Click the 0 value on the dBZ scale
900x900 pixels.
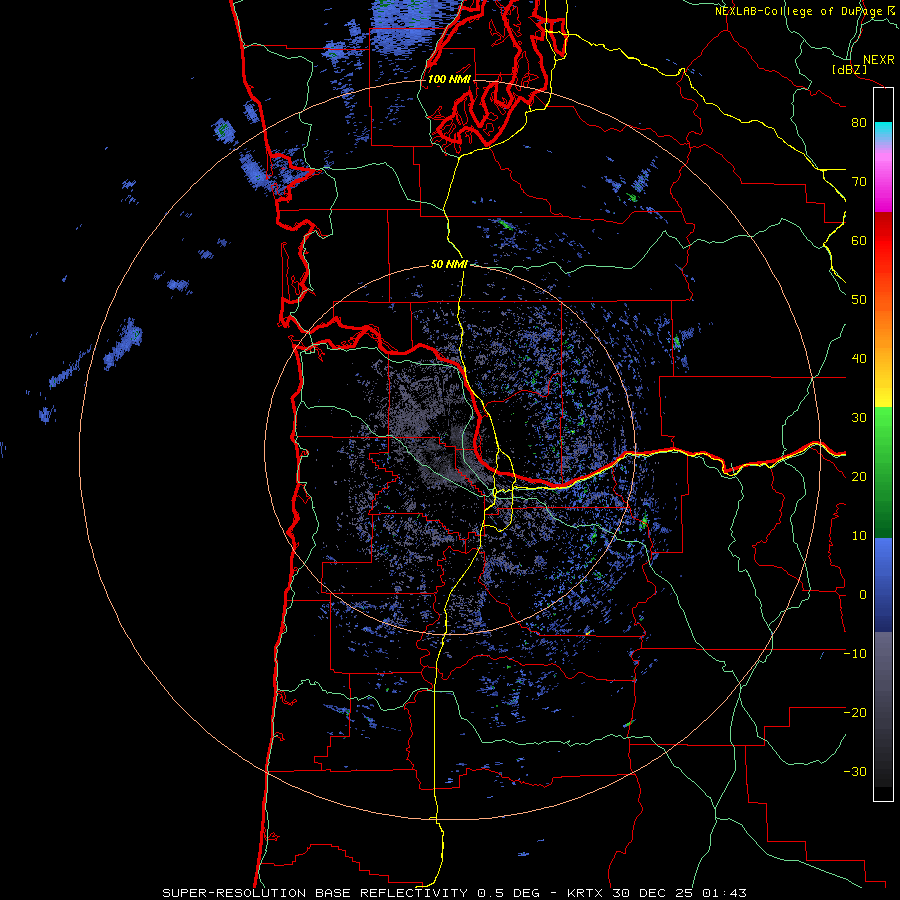click(863, 595)
